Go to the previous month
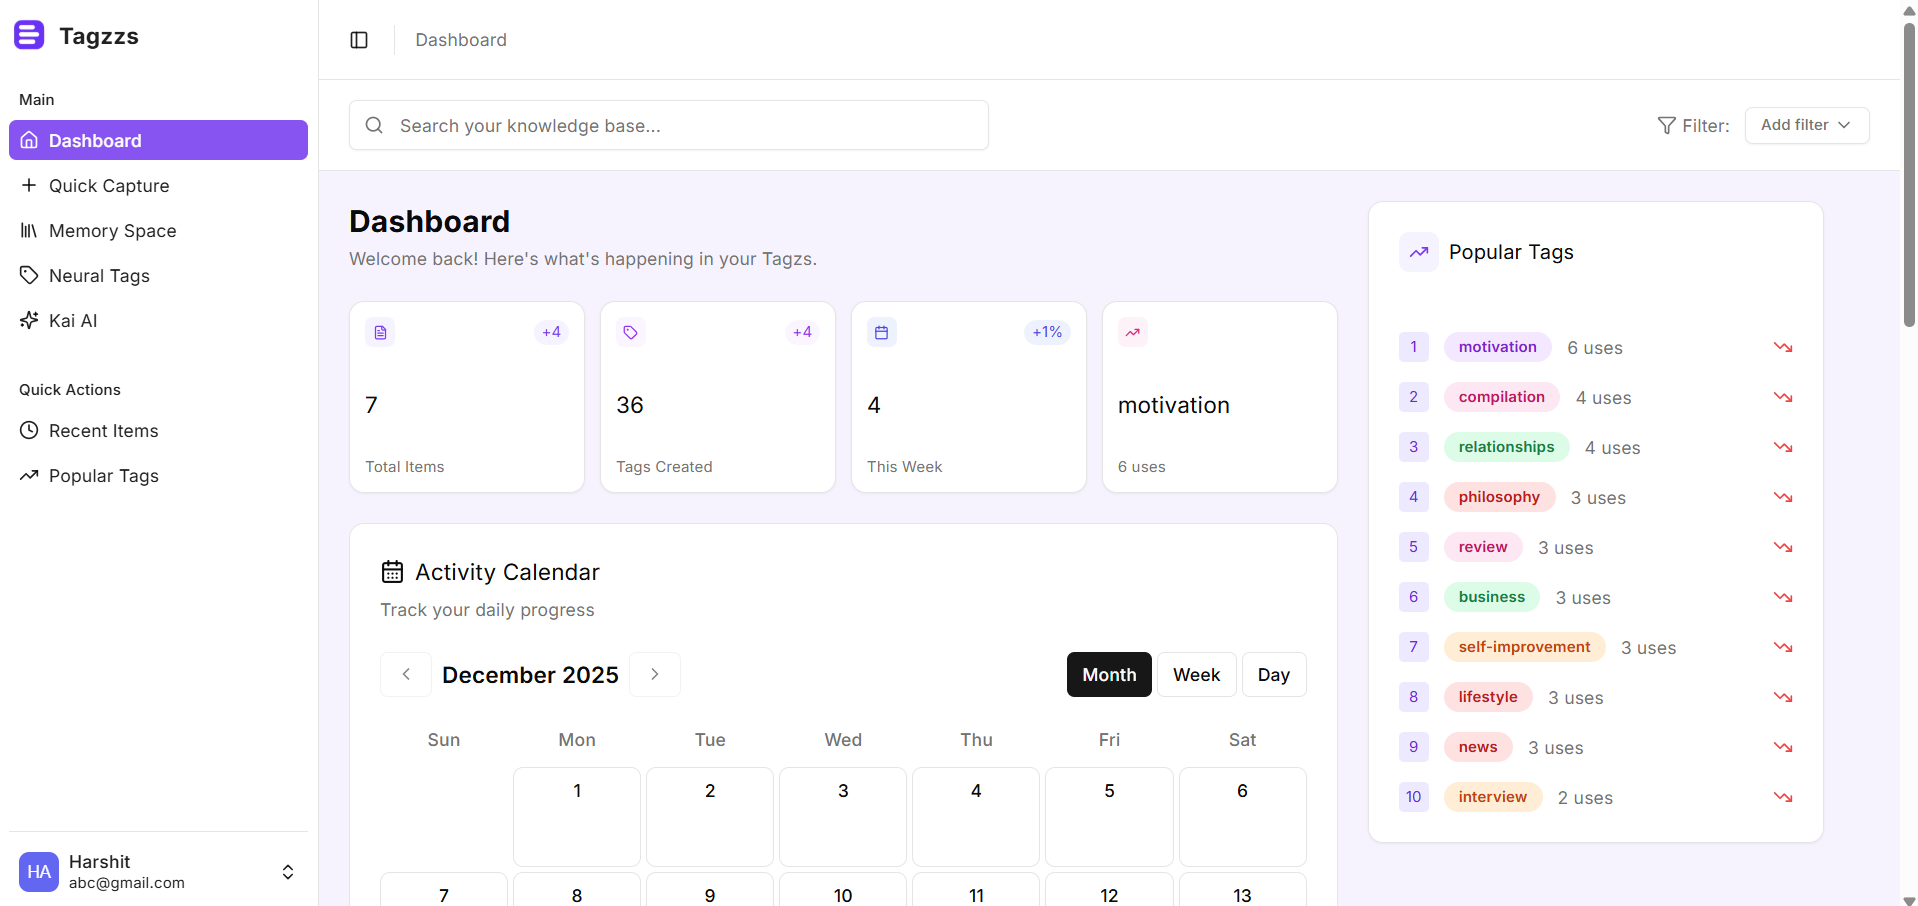The image size is (1918, 906). pyautogui.click(x=406, y=675)
